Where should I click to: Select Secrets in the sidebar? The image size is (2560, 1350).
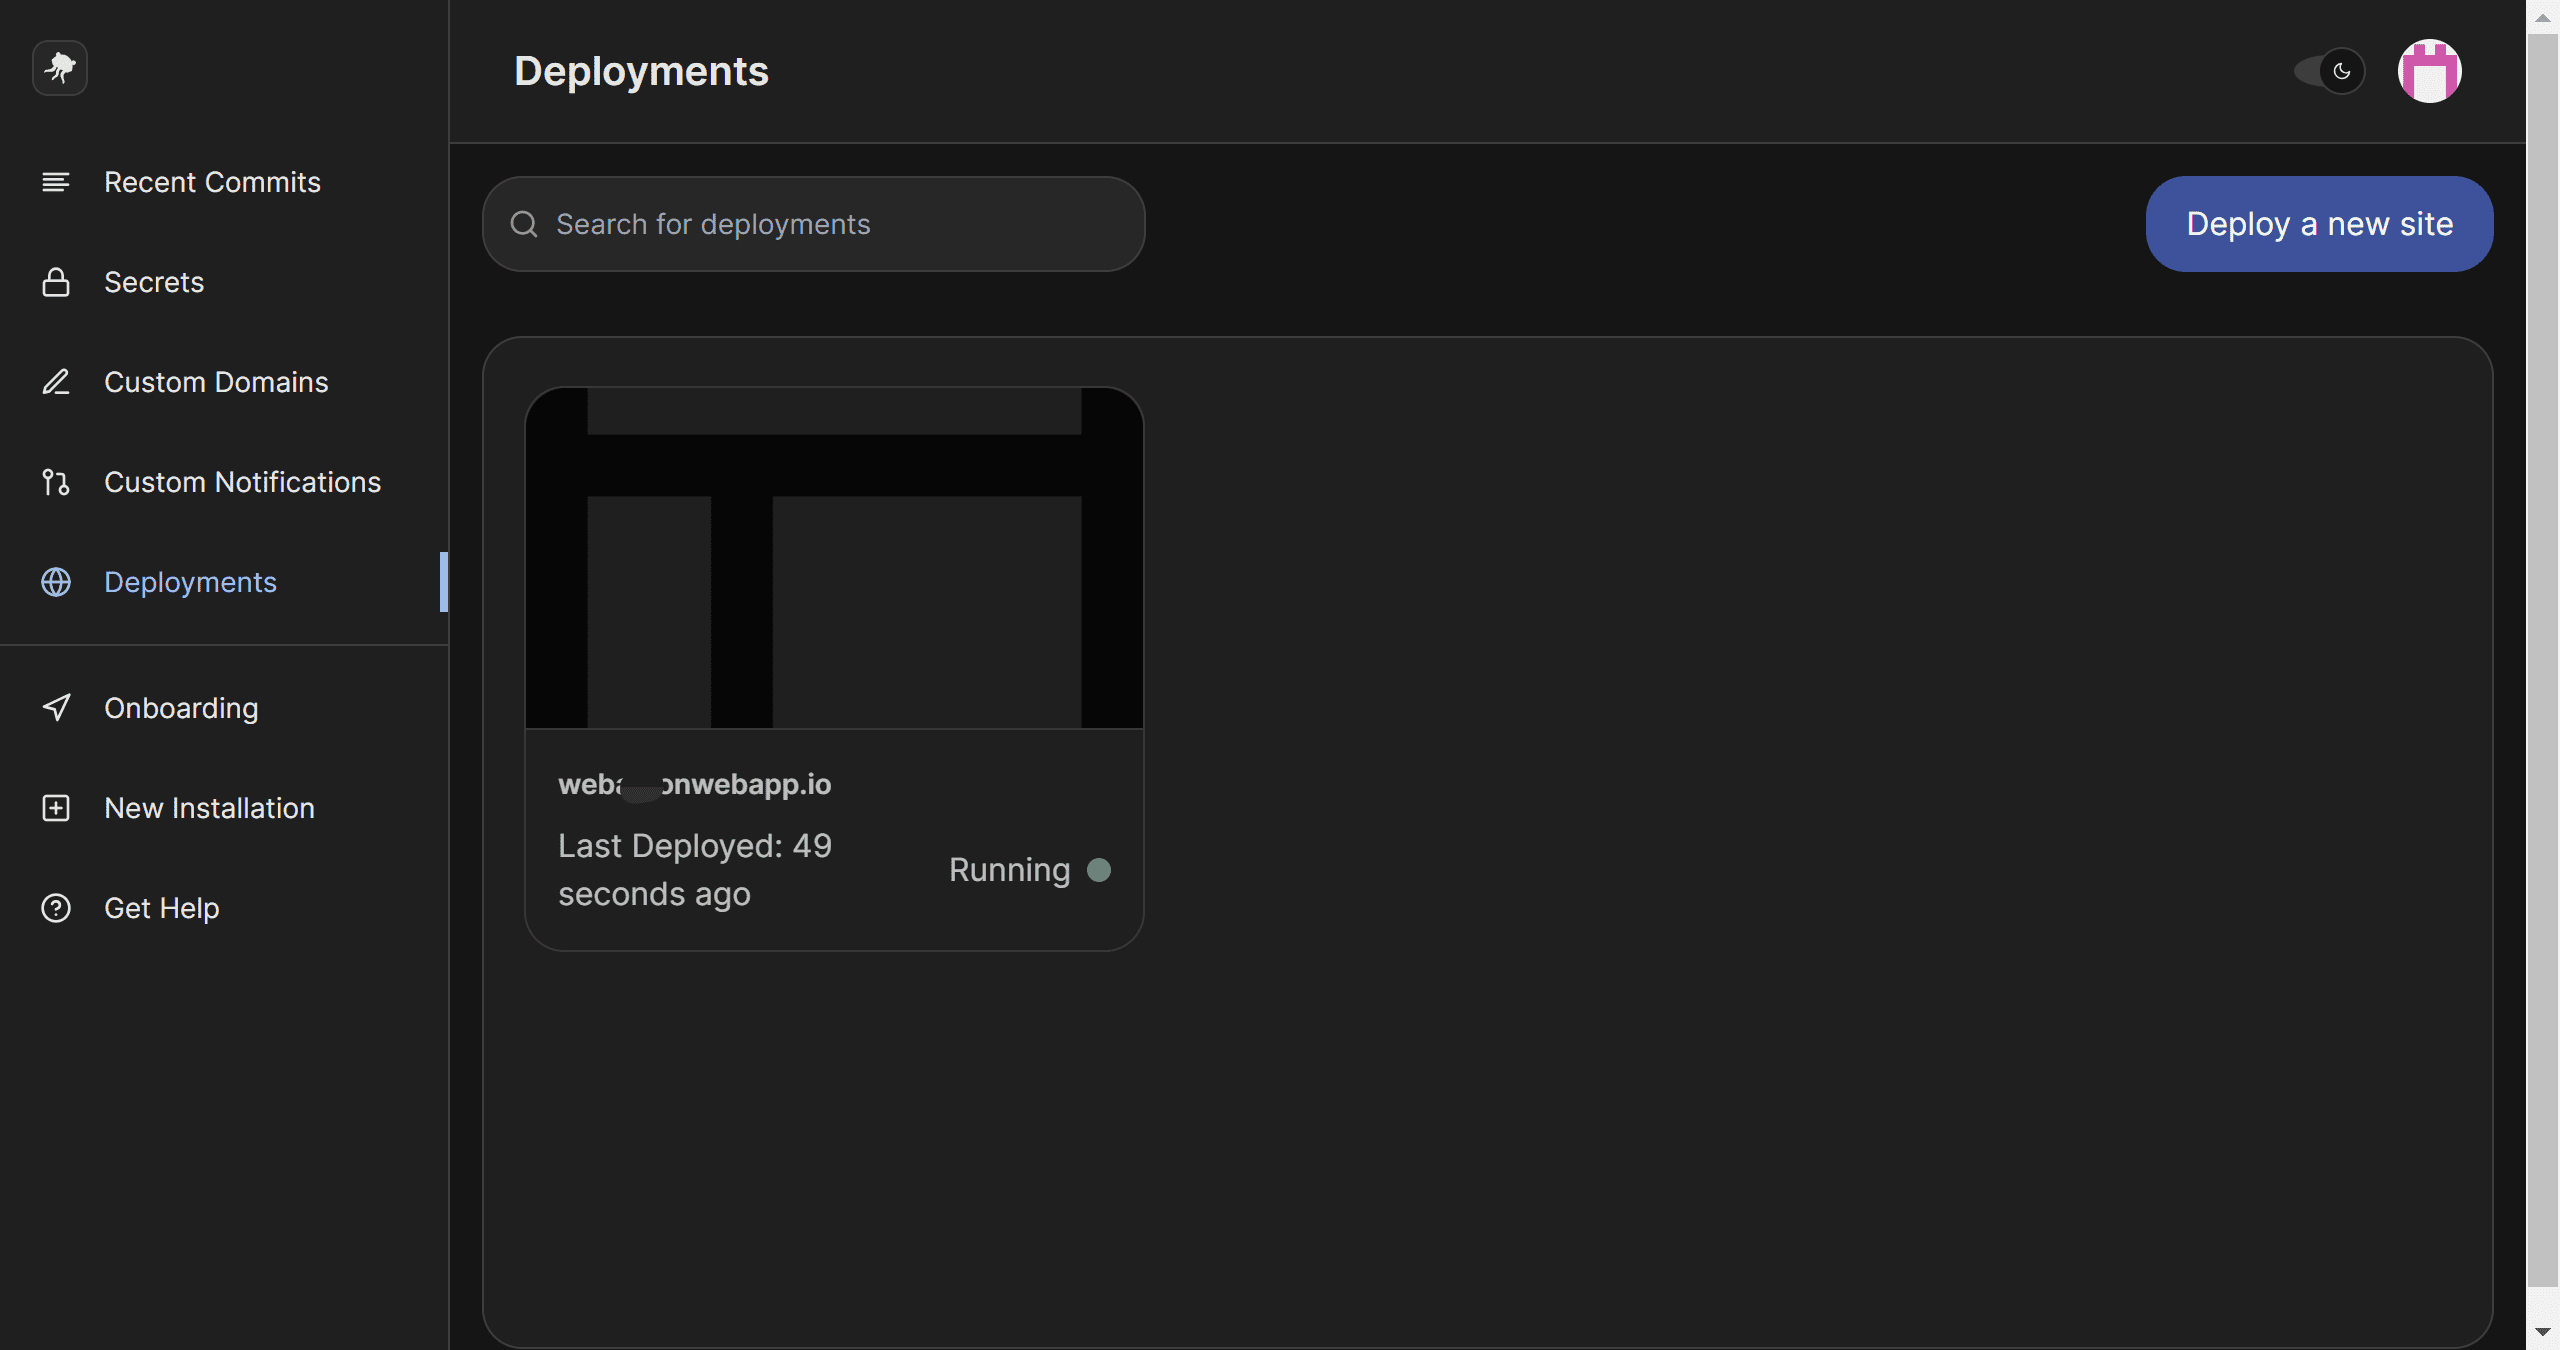tap(154, 282)
